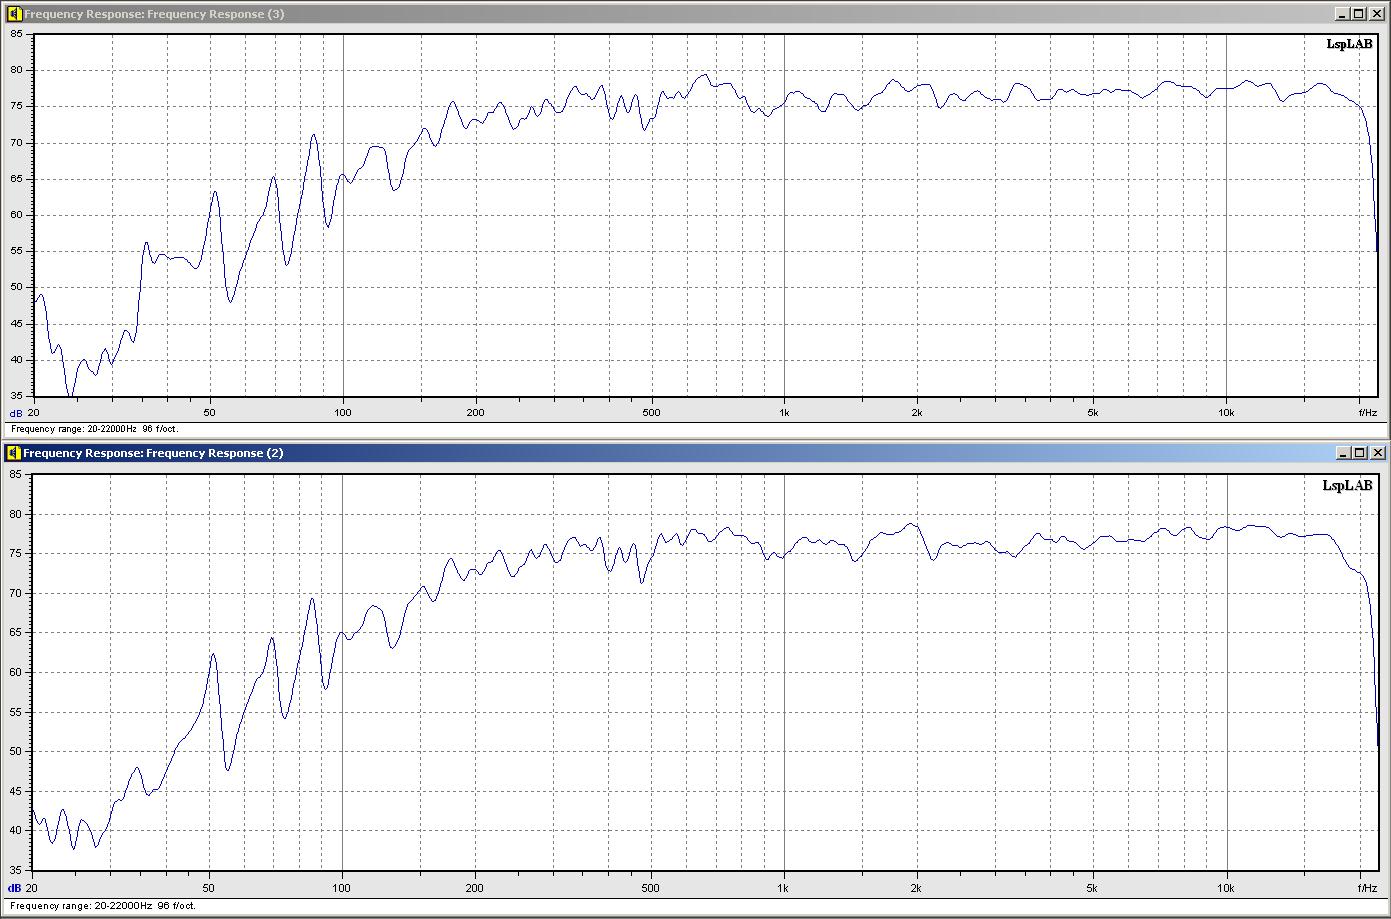Image resolution: width=1391 pixels, height=919 pixels.
Task: Click the 10k frequency label in Frequency Response (3)
Action: (x=1226, y=412)
